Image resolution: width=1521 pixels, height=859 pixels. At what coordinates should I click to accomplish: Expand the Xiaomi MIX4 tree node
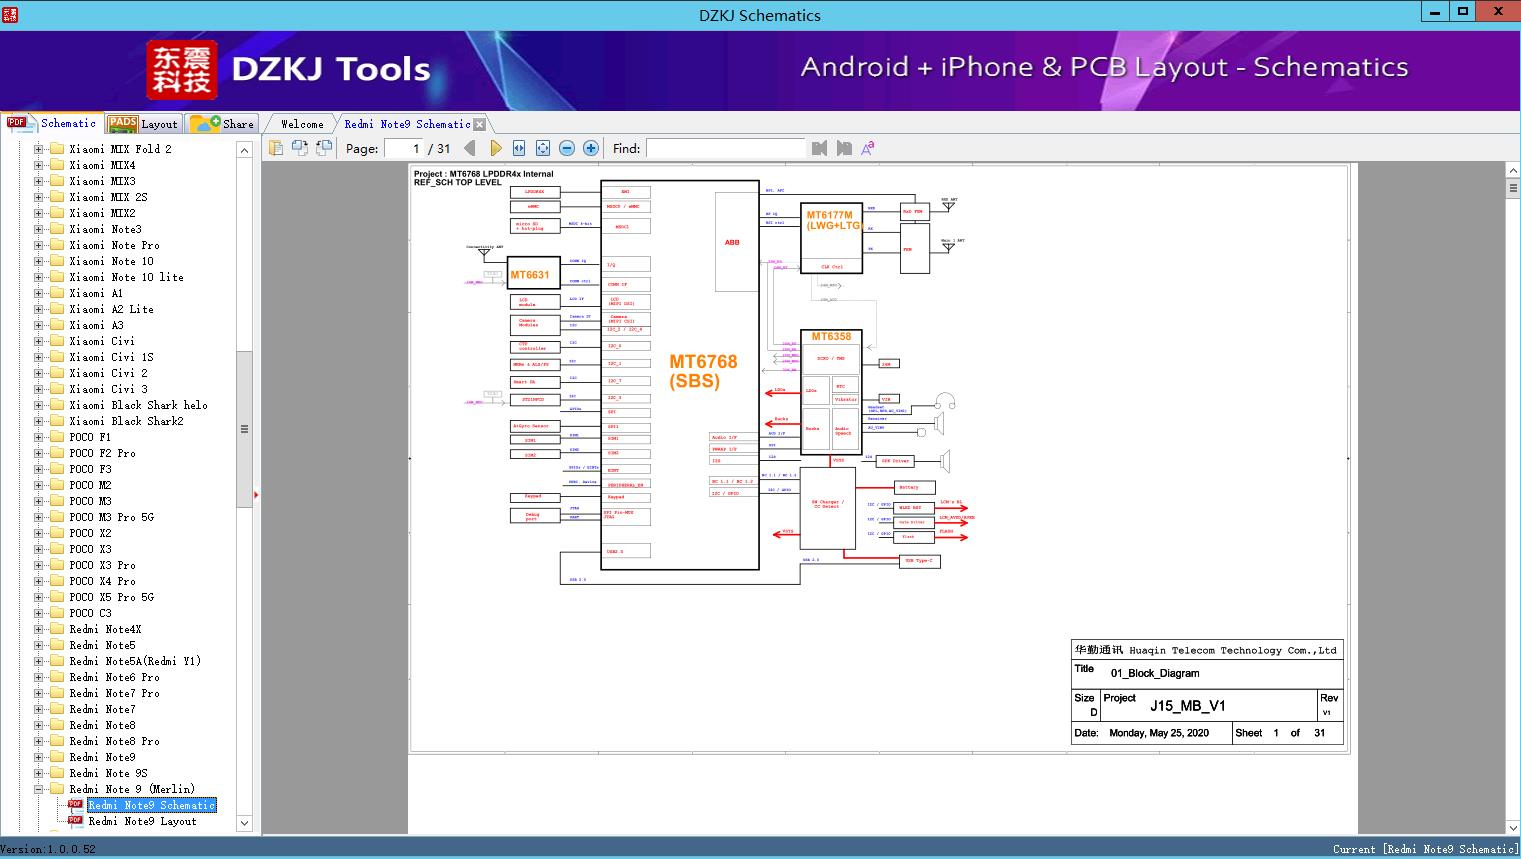coord(38,165)
